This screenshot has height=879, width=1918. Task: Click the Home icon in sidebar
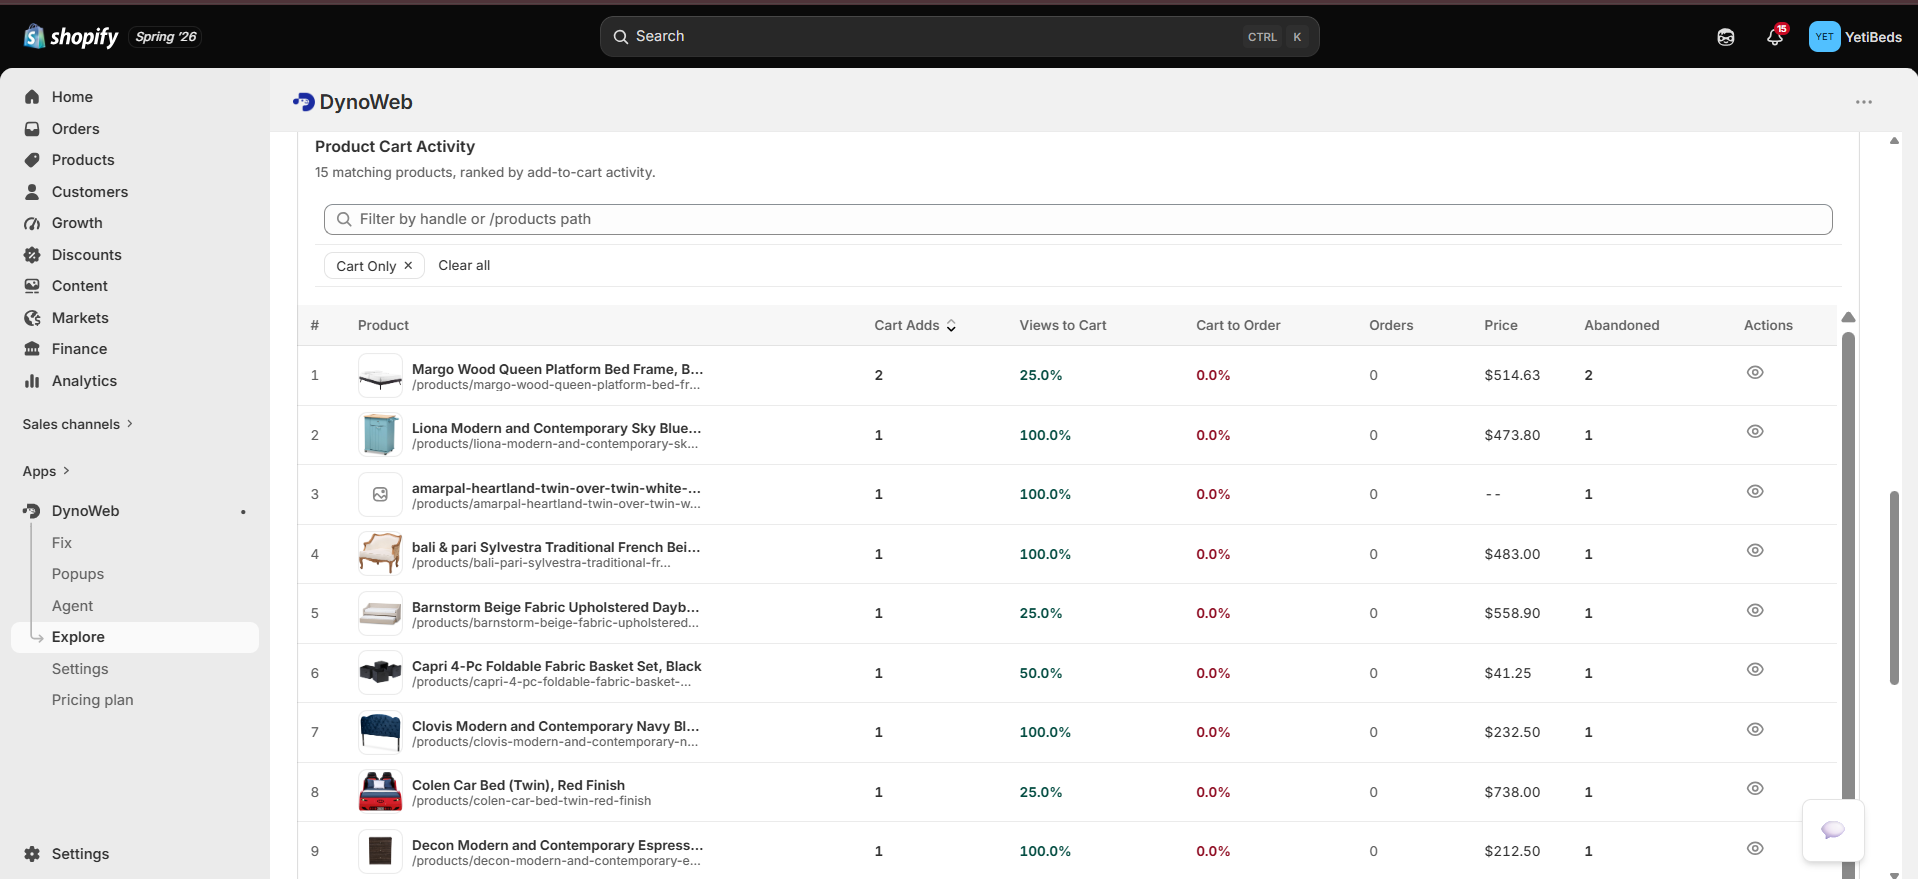[32, 97]
